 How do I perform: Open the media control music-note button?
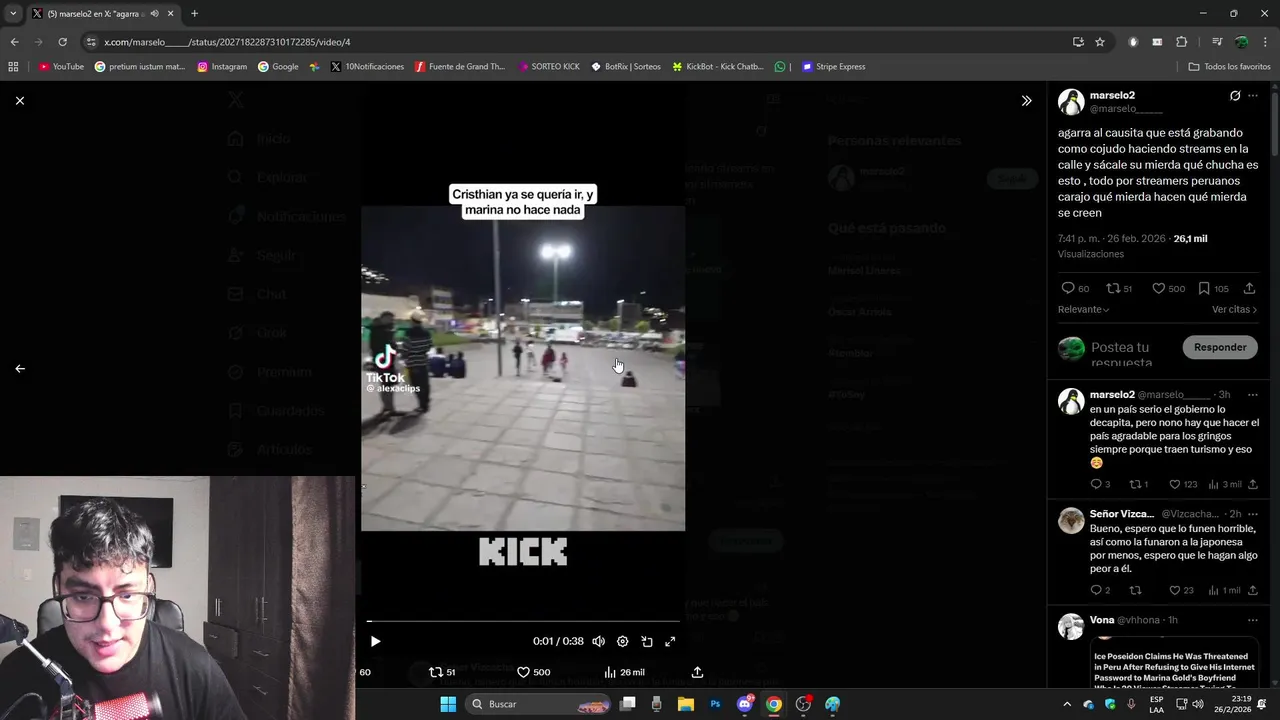coord(1217,42)
